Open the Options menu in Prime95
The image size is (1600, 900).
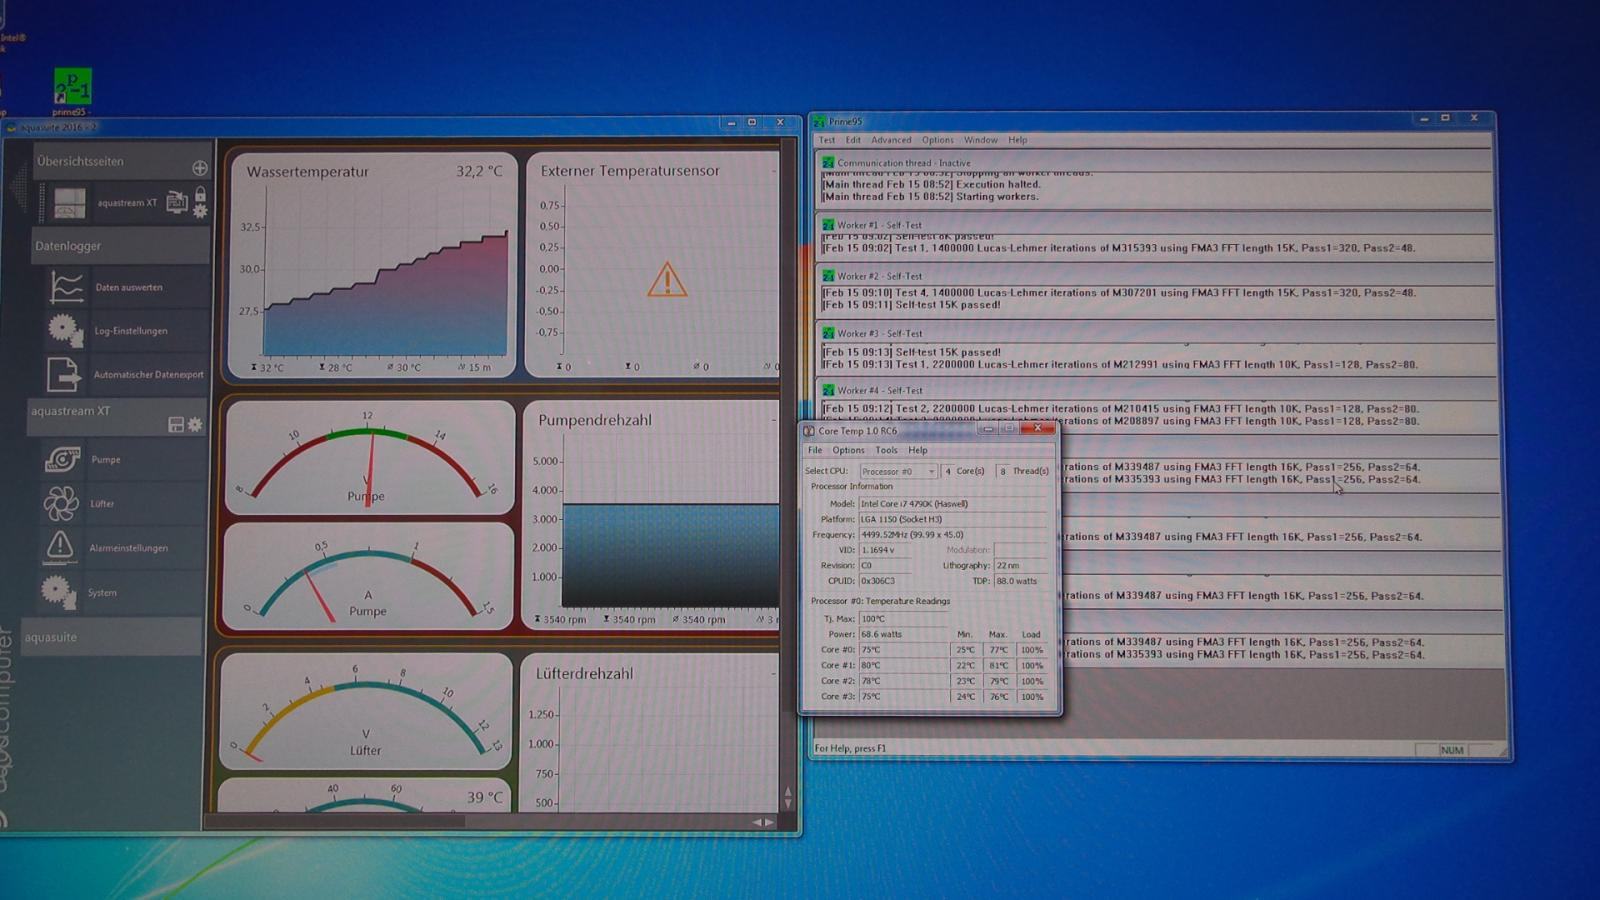pos(938,140)
